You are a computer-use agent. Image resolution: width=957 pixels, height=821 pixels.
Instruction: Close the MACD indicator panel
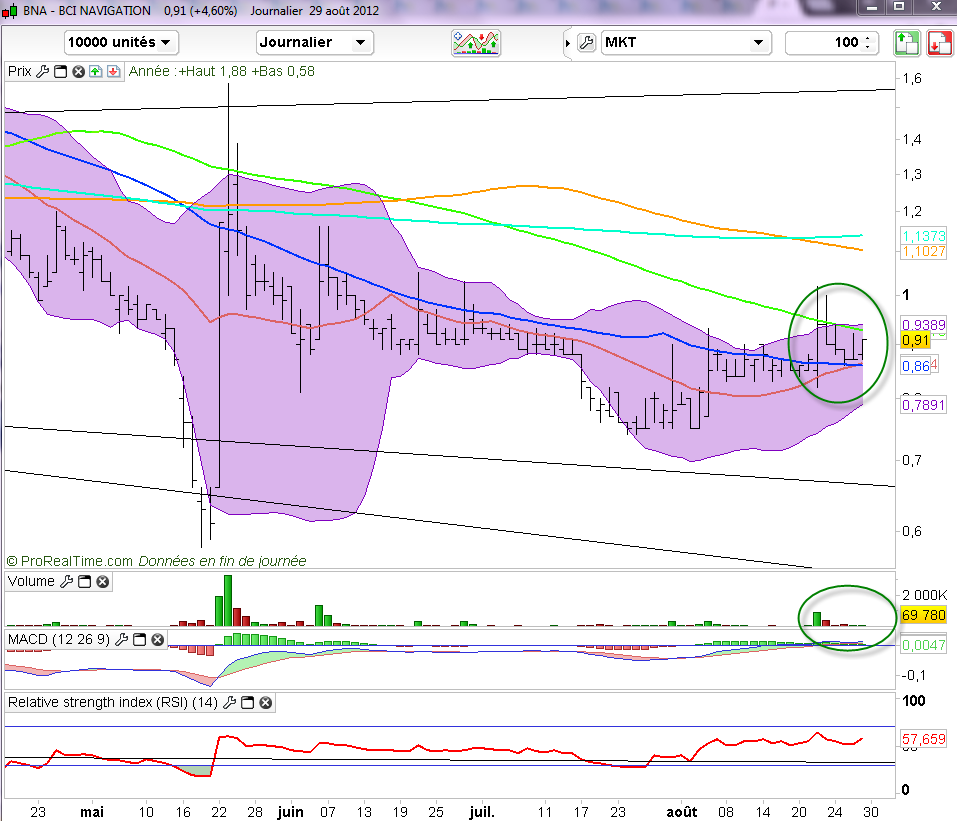tap(158, 639)
